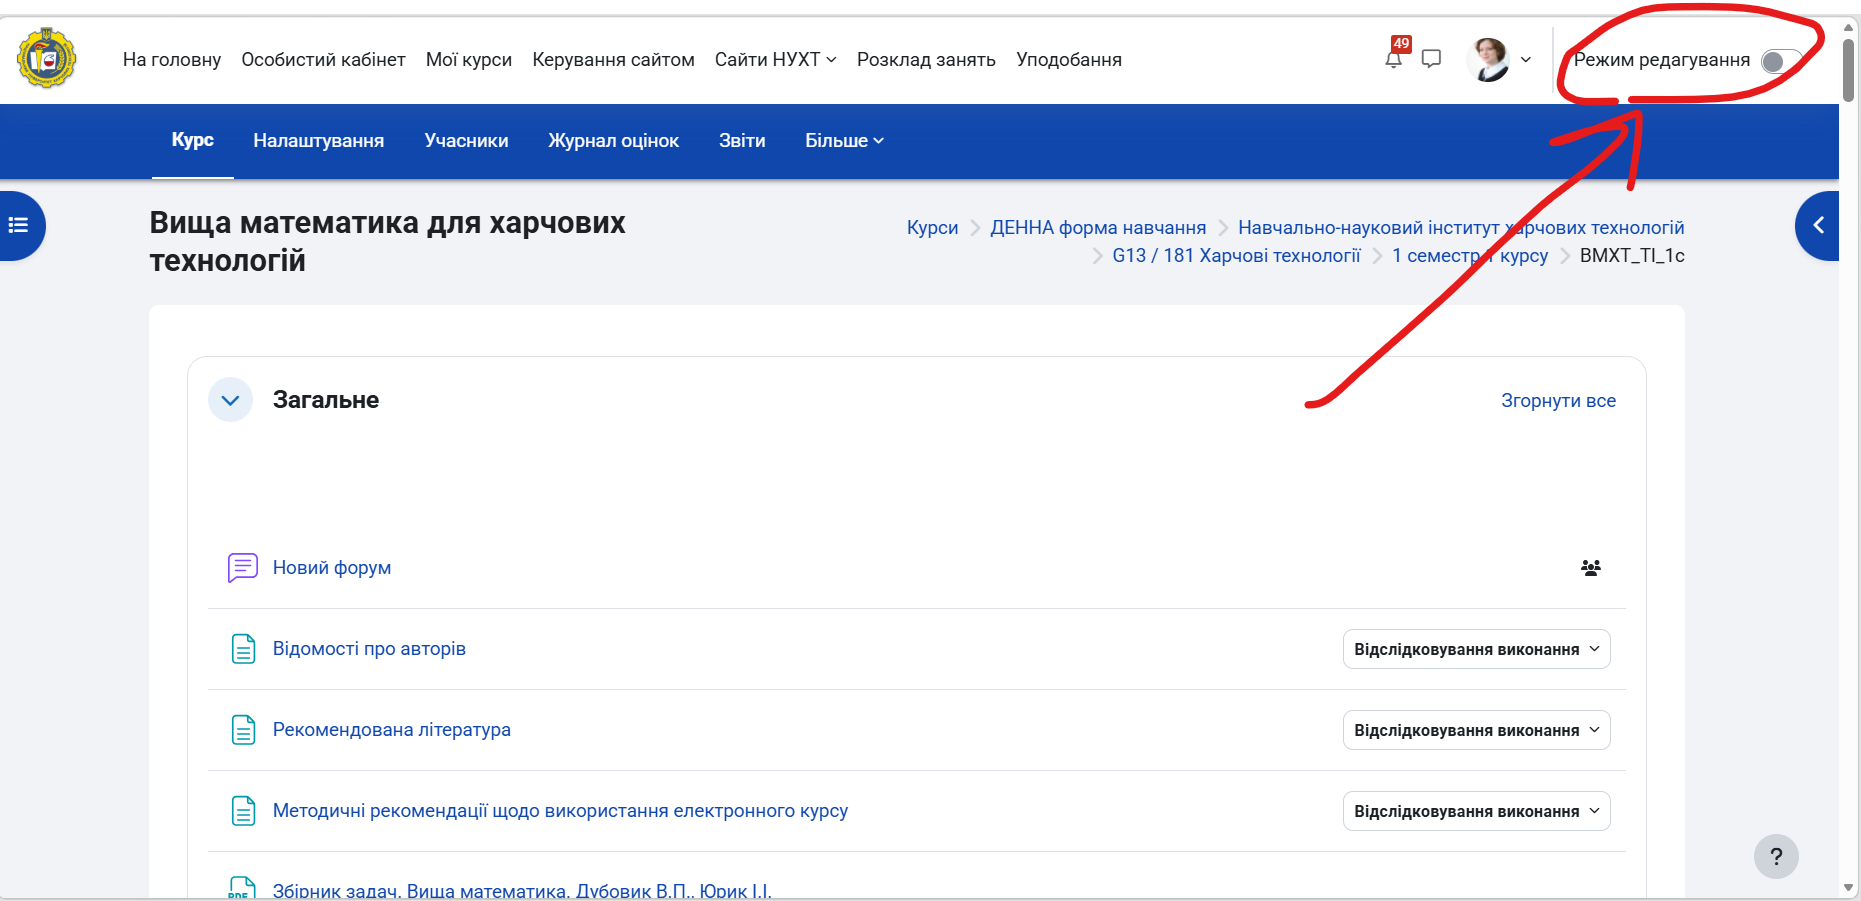
Task: Open Рекомендована література link
Action: point(392,730)
